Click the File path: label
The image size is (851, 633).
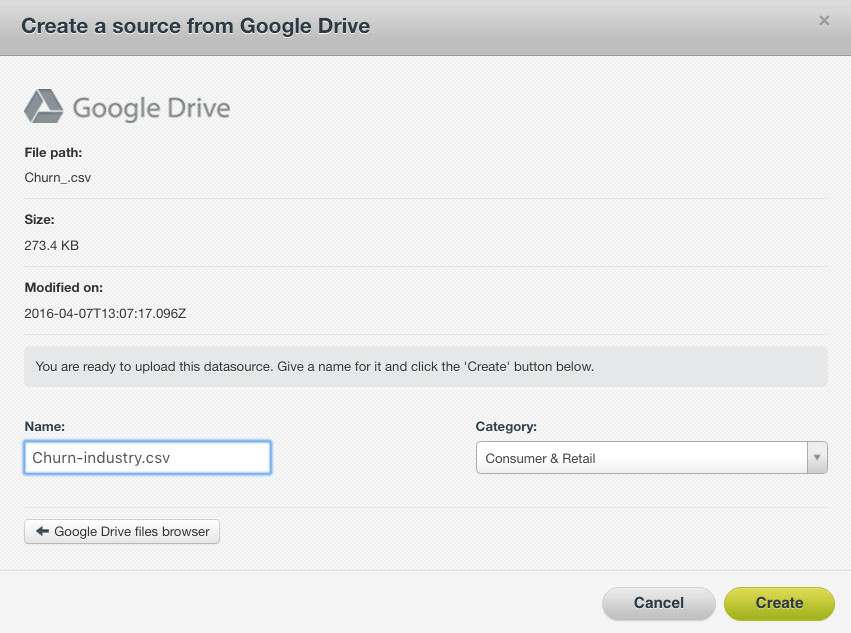[53, 153]
